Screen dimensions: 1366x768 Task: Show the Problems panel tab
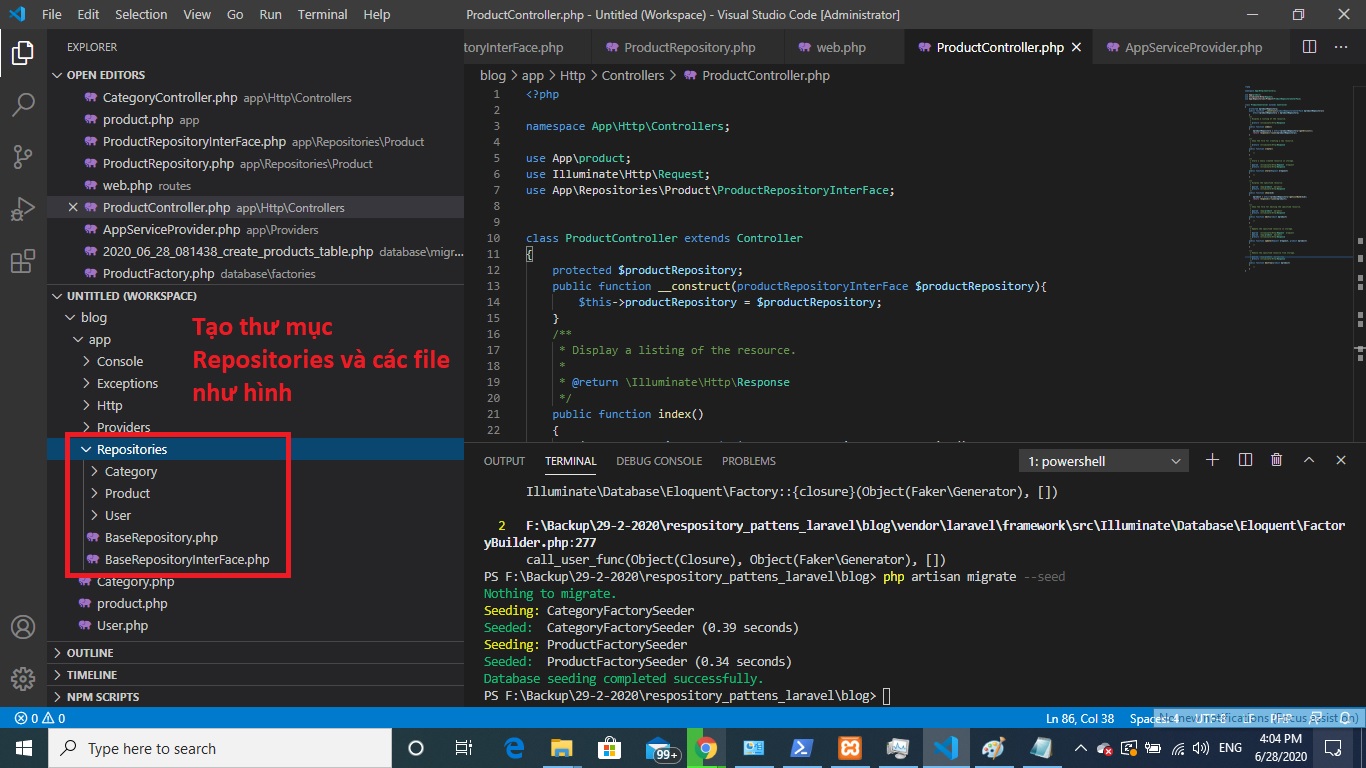(x=749, y=461)
